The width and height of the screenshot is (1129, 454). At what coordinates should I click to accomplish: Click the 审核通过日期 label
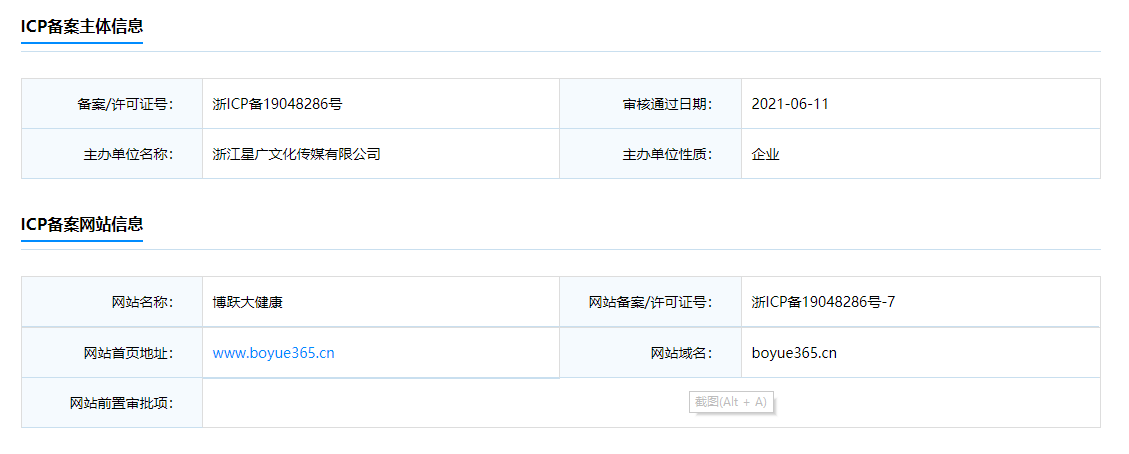pyautogui.click(x=667, y=104)
